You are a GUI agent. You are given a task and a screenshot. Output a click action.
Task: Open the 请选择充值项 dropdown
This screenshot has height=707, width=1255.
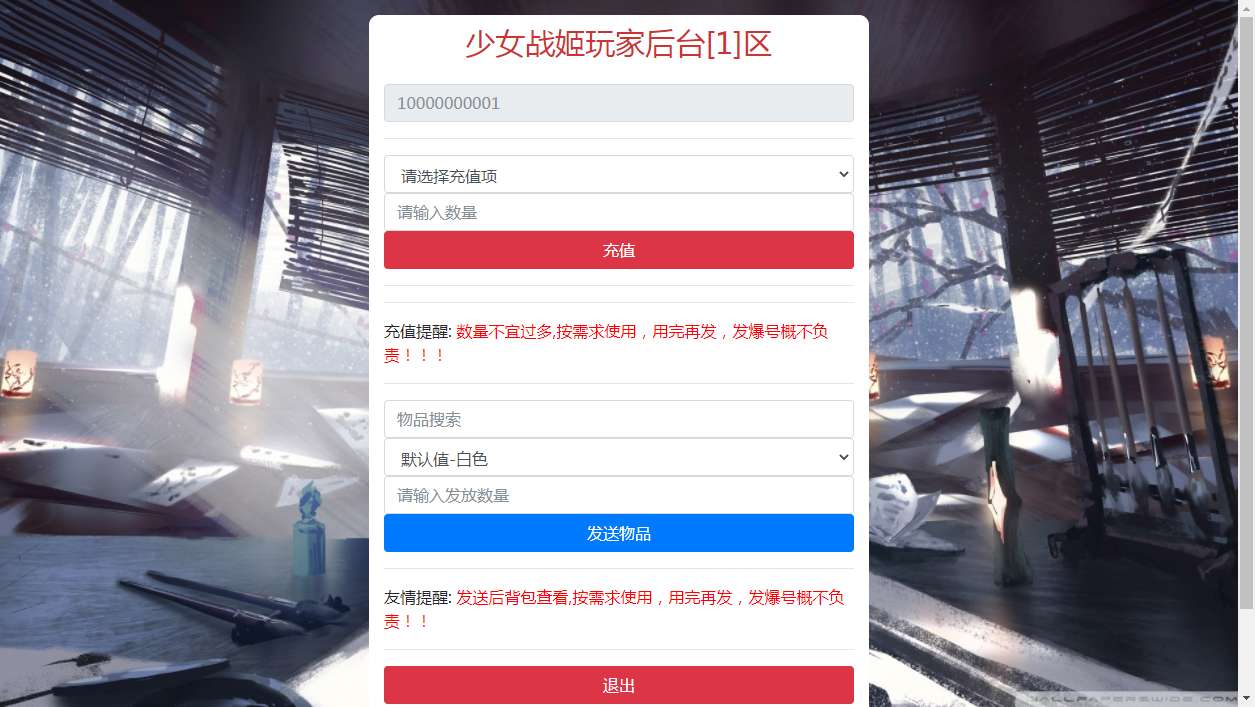pos(618,174)
